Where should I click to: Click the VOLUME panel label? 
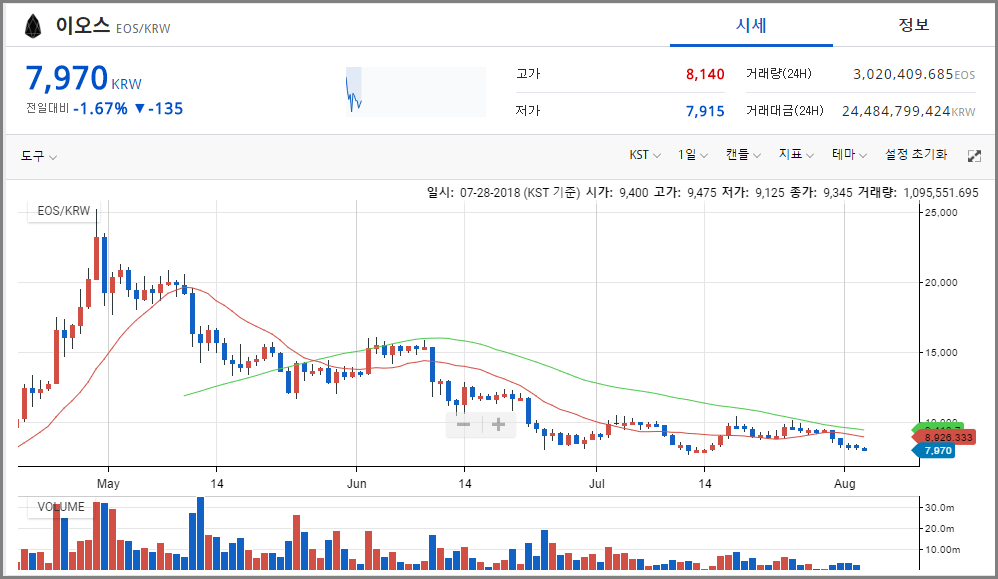(x=61, y=507)
